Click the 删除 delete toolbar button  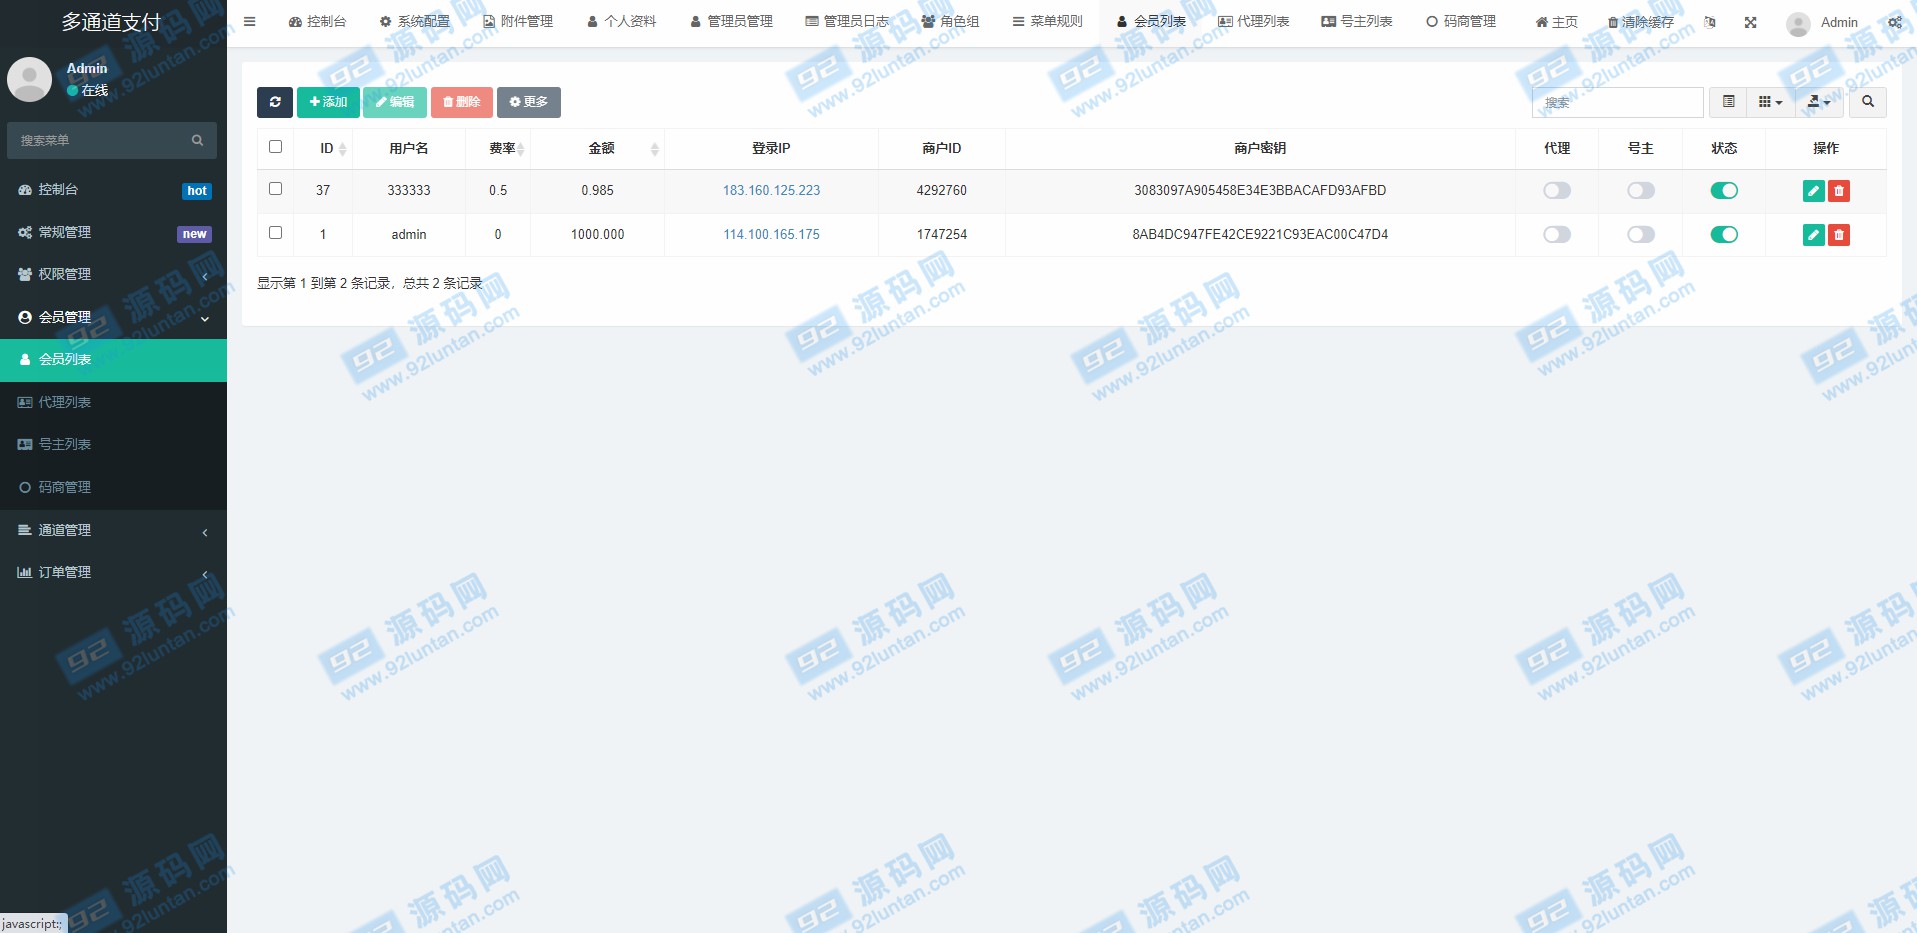461,102
